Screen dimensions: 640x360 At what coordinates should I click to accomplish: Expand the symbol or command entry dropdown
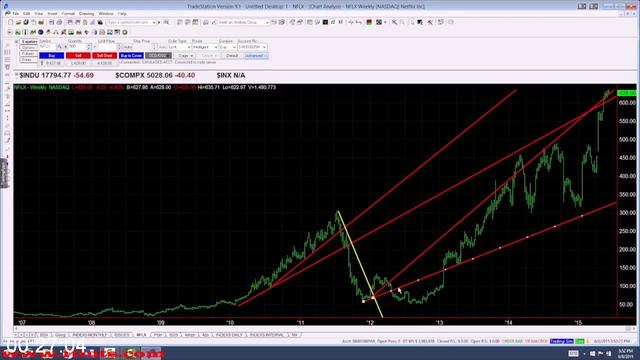[x=154, y=22]
